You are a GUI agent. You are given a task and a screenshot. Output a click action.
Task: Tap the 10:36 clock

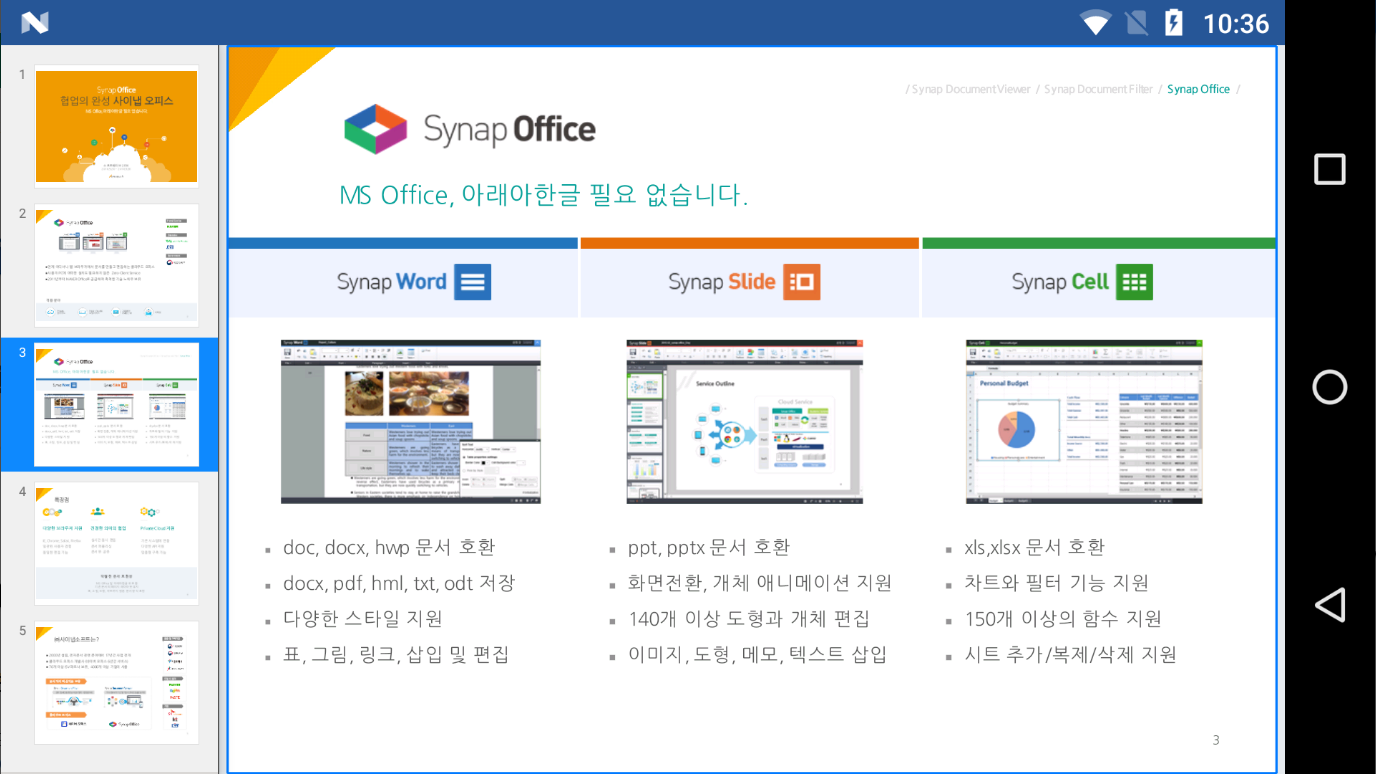[1236, 23]
